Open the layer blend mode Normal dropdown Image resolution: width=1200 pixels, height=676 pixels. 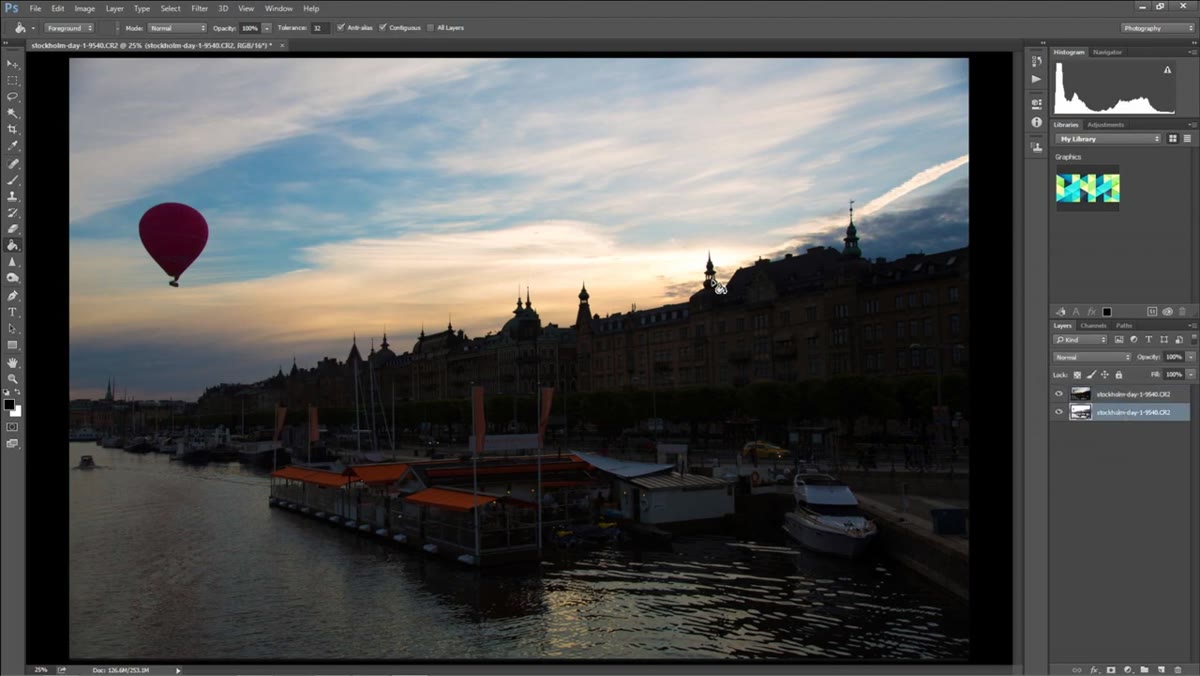coord(1092,357)
